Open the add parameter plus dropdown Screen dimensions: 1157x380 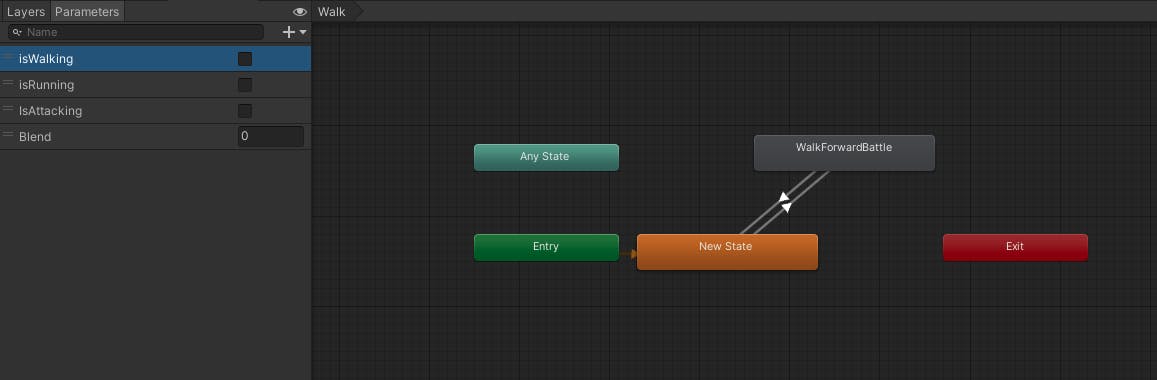pos(295,32)
